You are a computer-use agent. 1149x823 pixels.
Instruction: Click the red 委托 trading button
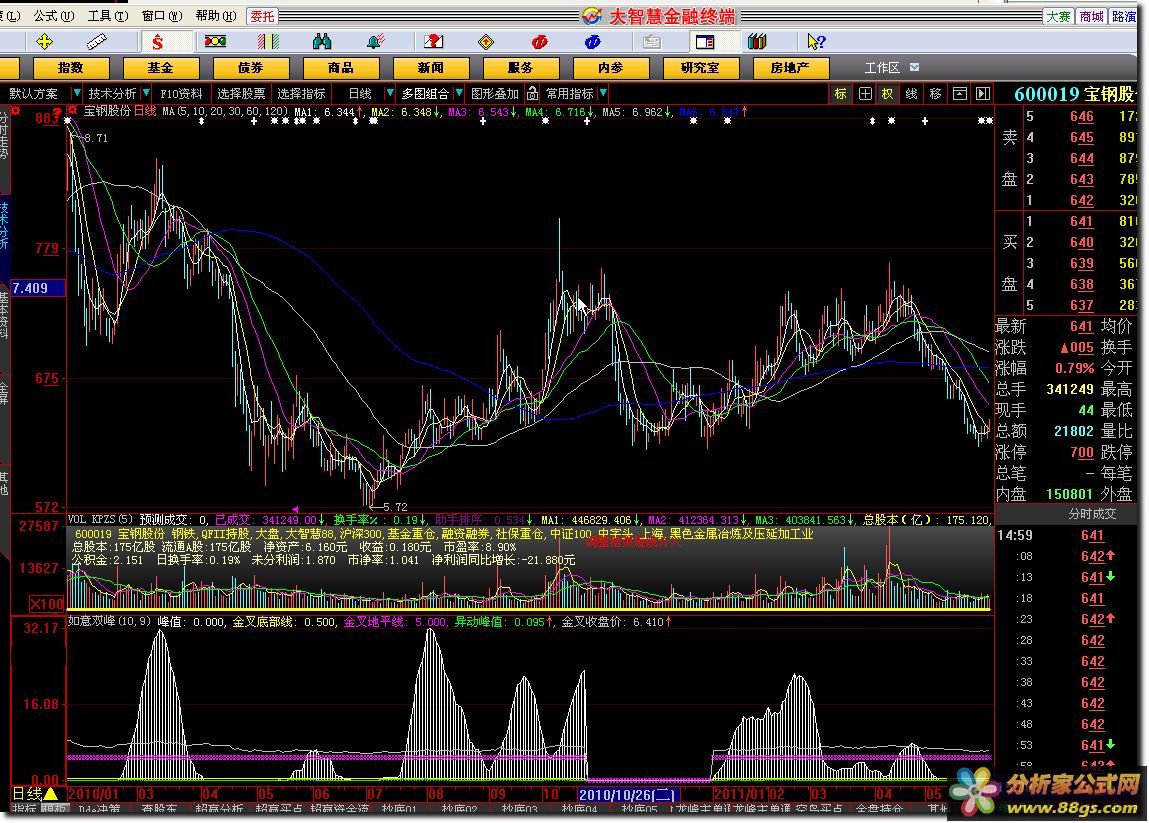coord(262,15)
